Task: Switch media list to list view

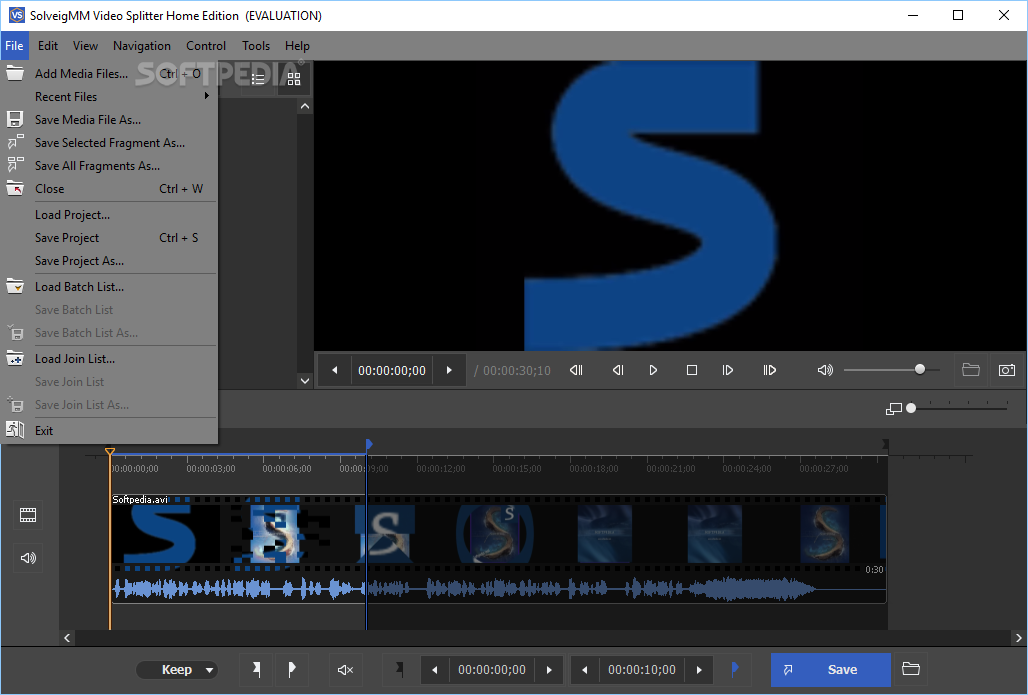Action: tap(258, 79)
